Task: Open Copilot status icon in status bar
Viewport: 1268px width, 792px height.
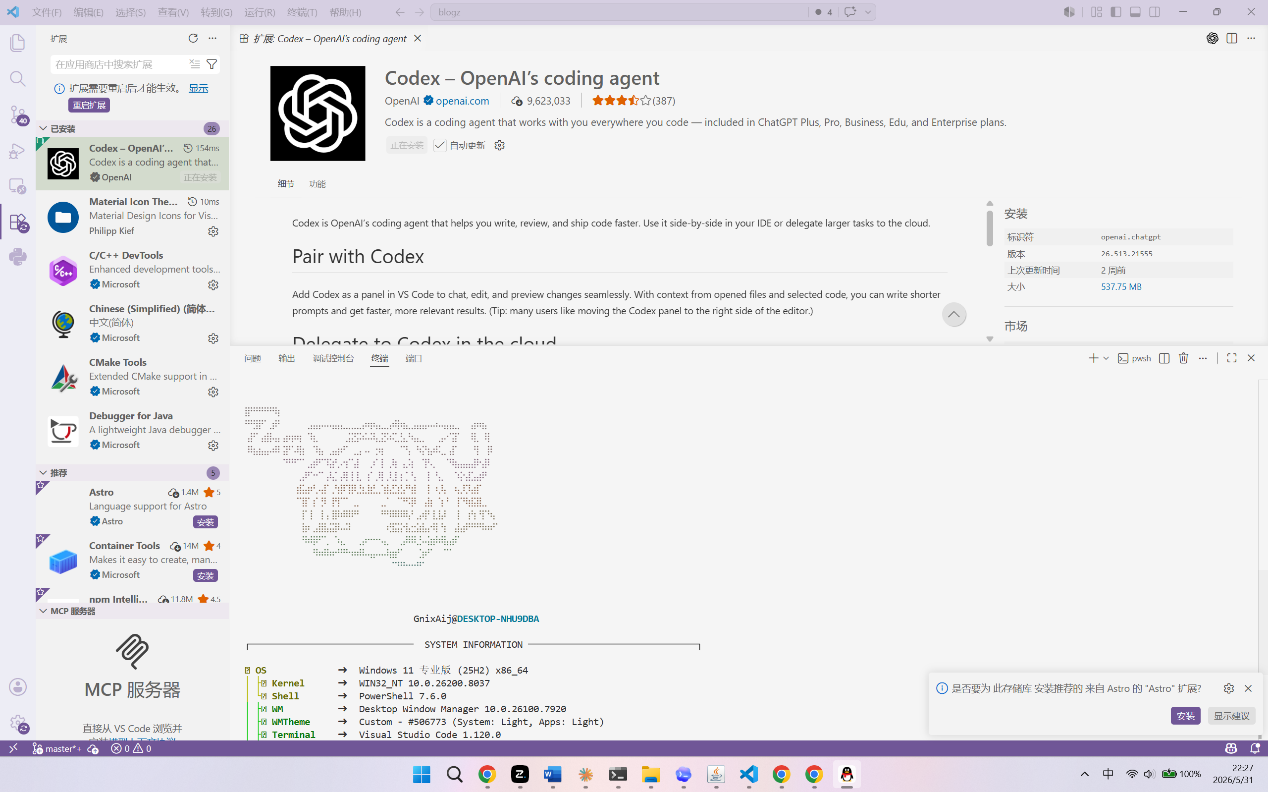Action: tap(1231, 748)
